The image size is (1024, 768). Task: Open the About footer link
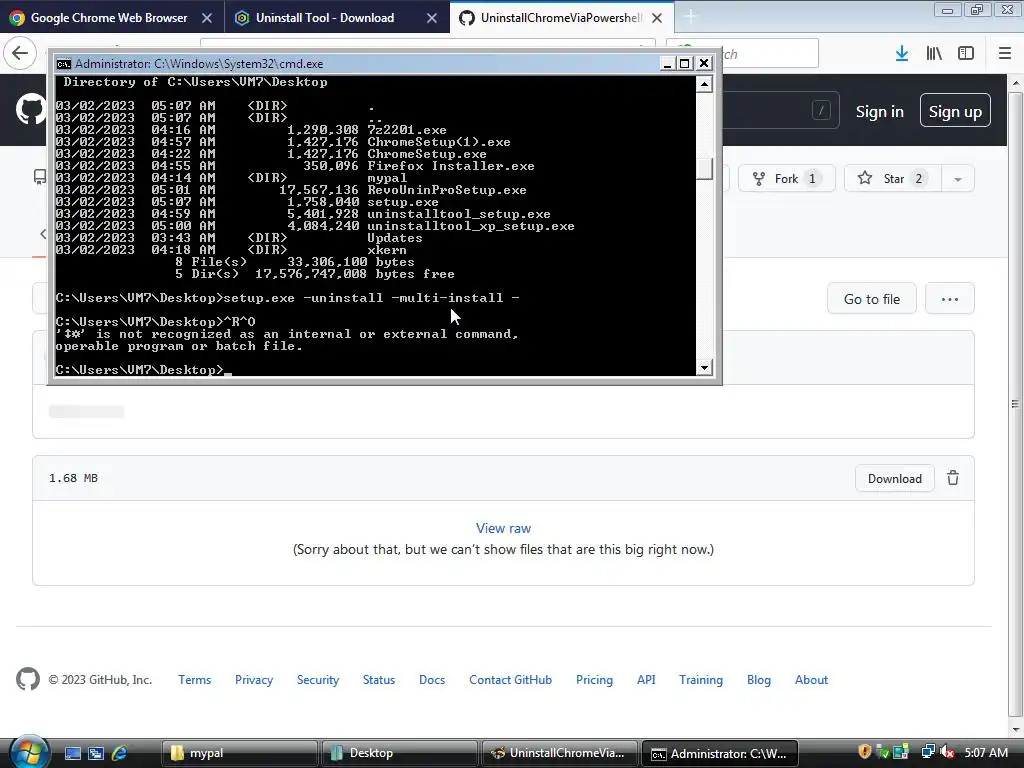tap(811, 680)
